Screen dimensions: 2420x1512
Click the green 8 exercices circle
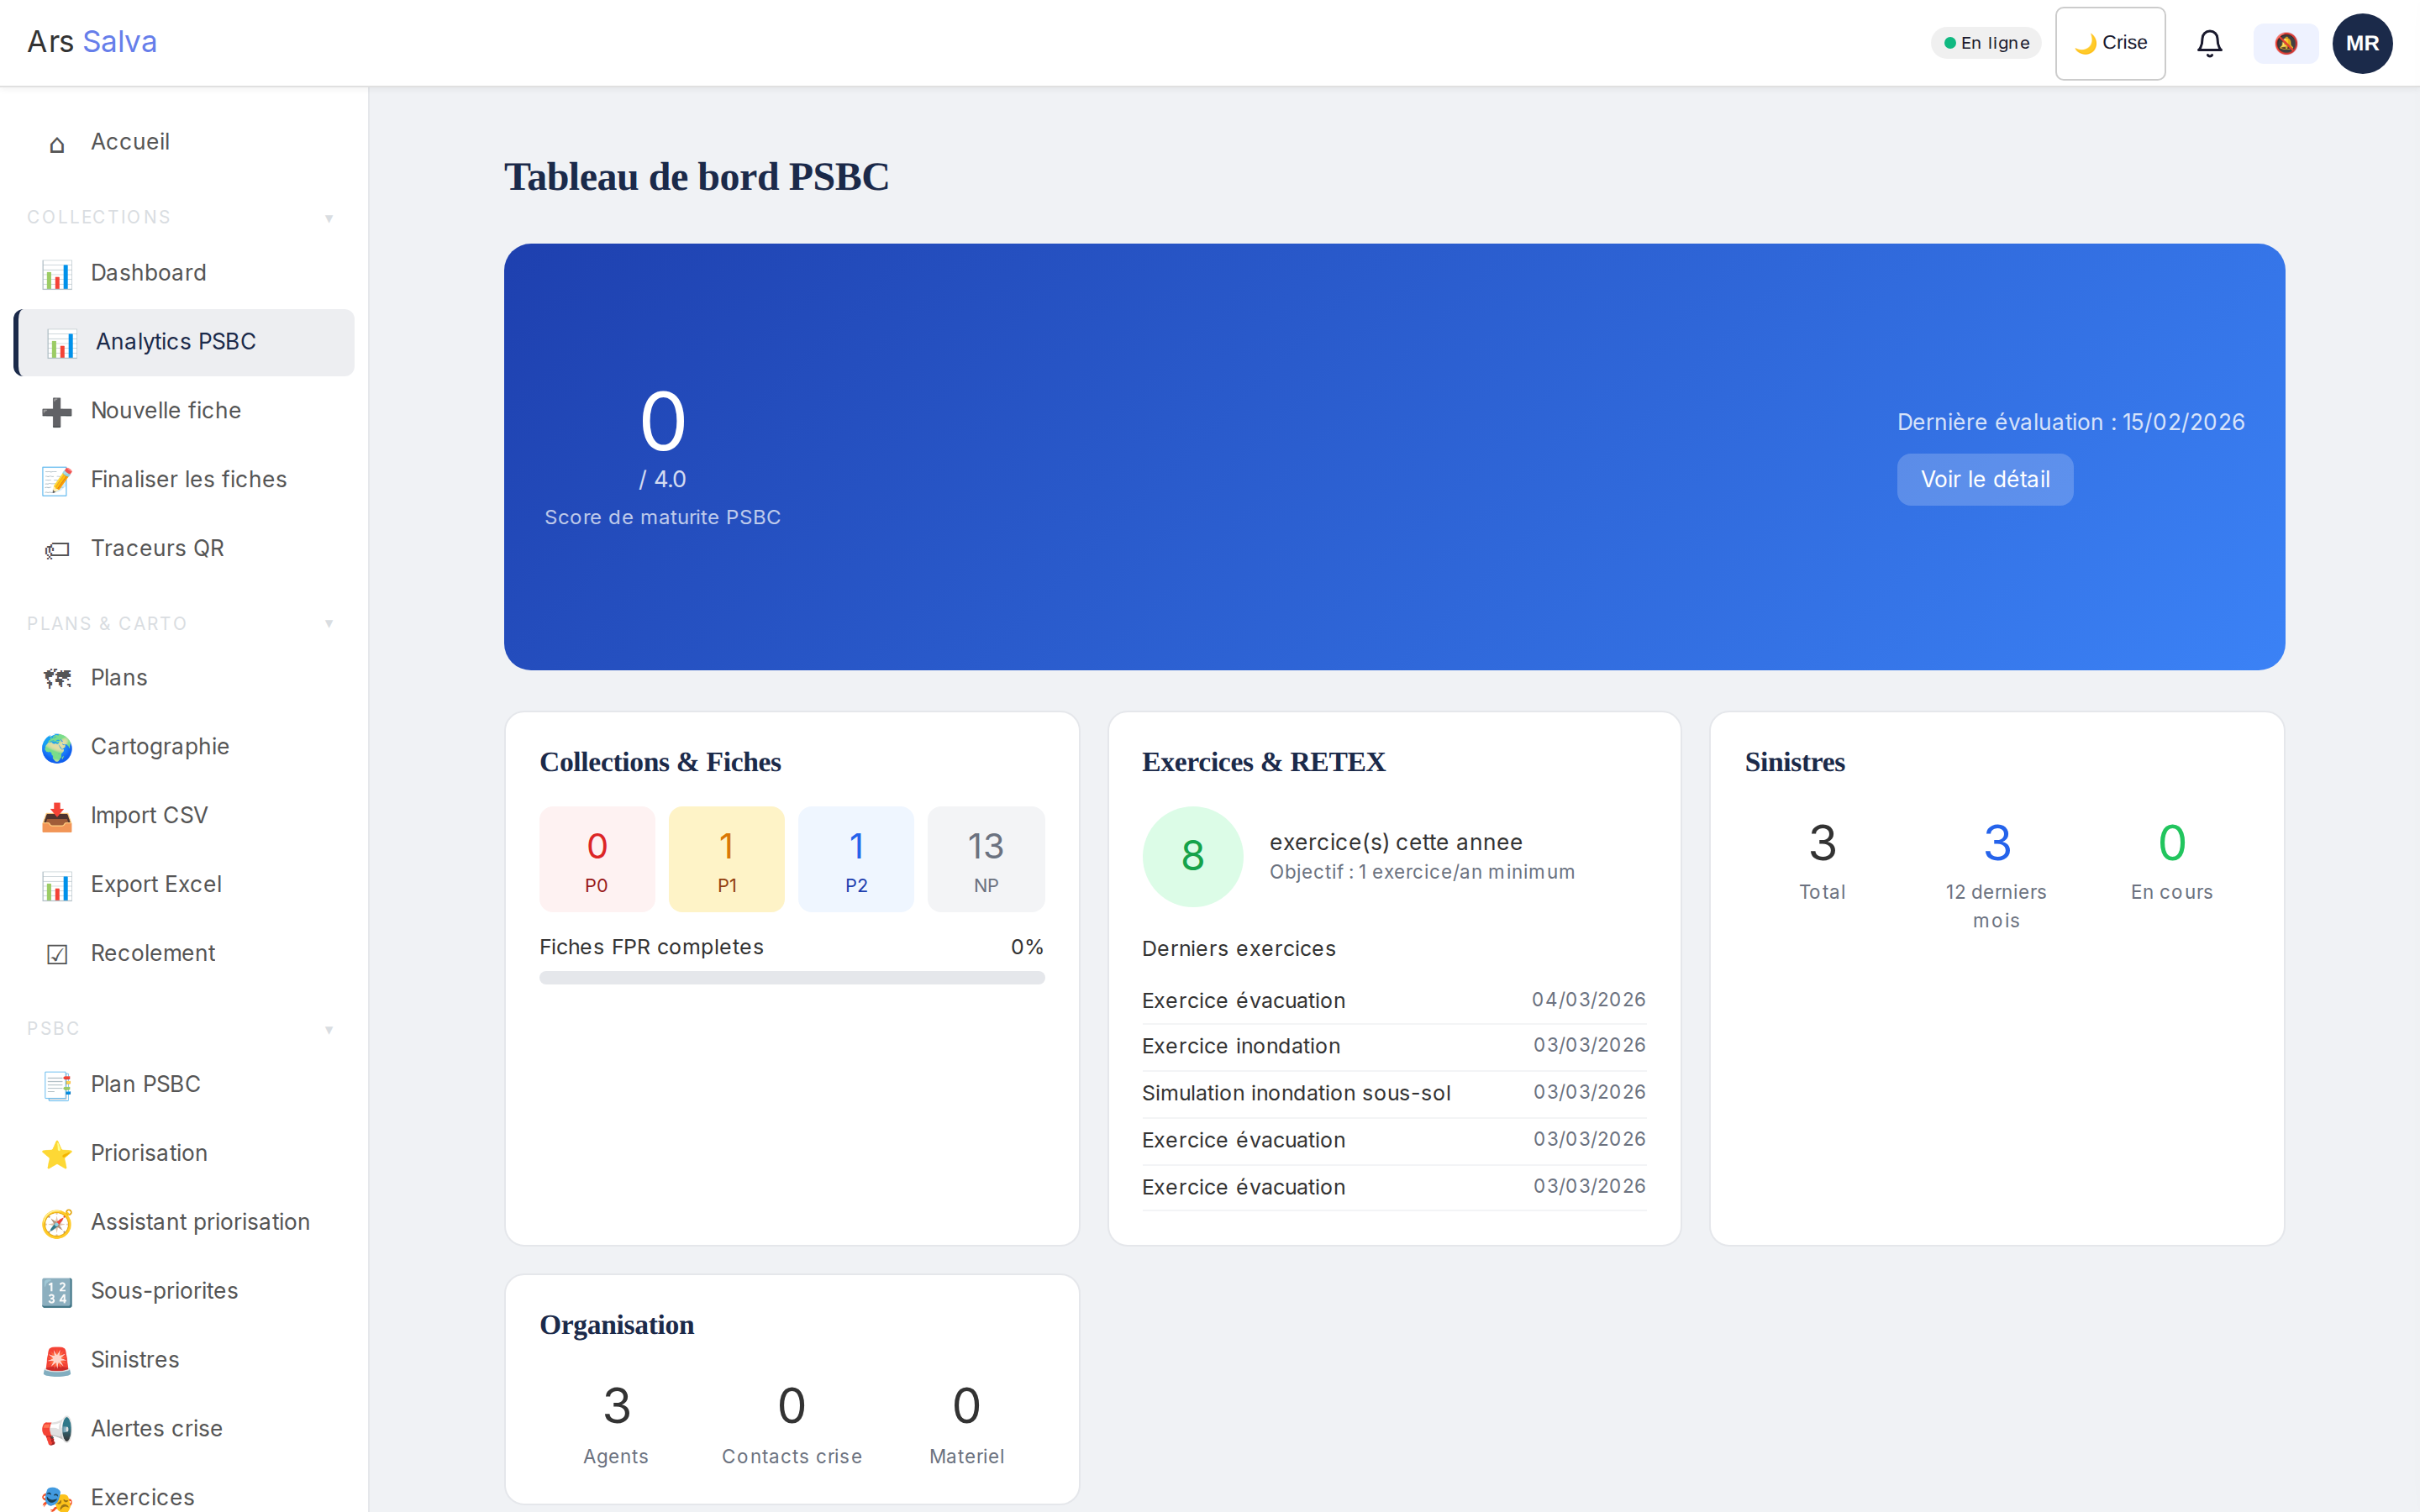coord(1193,857)
